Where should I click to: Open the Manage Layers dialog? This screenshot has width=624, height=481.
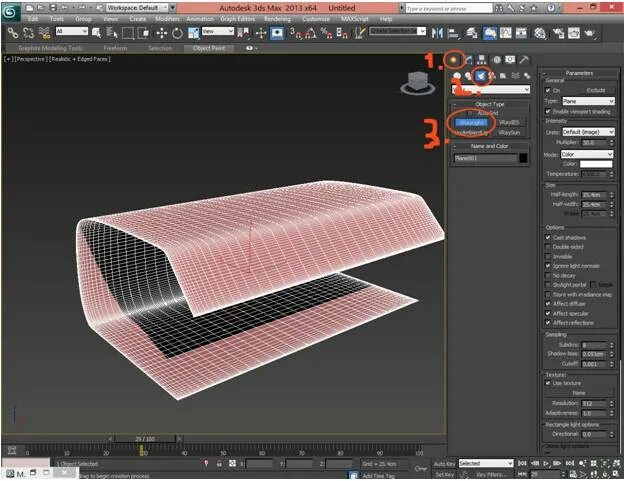472,33
